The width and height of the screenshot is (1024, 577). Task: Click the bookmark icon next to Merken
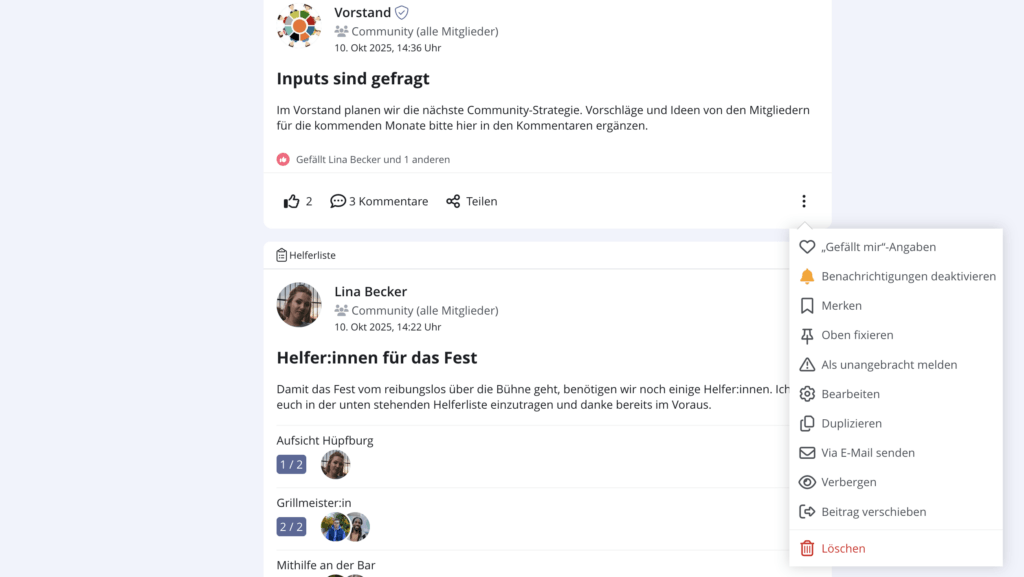(806, 305)
